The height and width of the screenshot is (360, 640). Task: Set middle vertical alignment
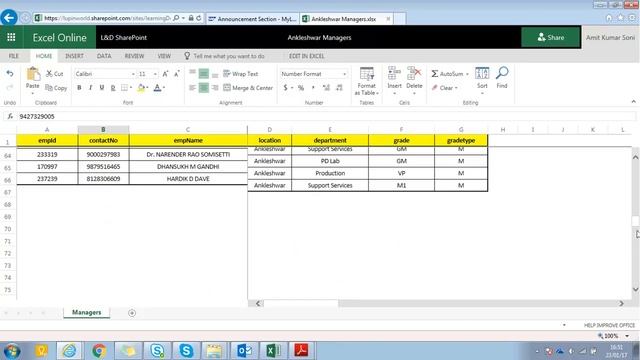tap(204, 73)
